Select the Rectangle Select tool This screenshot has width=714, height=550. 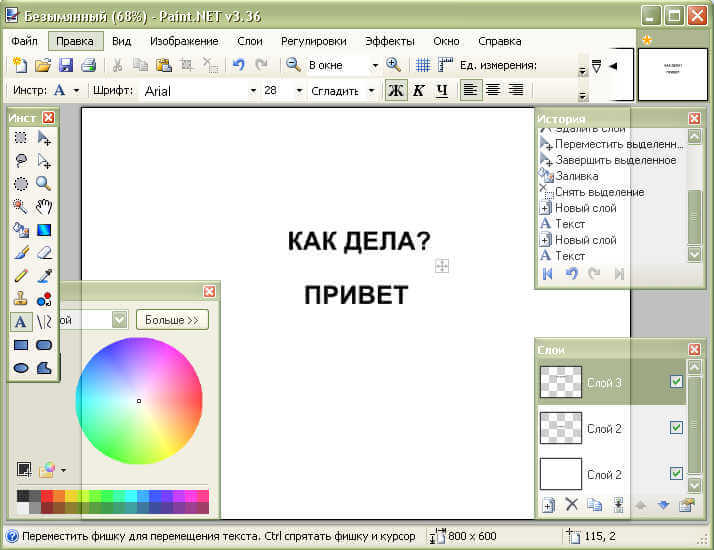pyautogui.click(x=20, y=138)
